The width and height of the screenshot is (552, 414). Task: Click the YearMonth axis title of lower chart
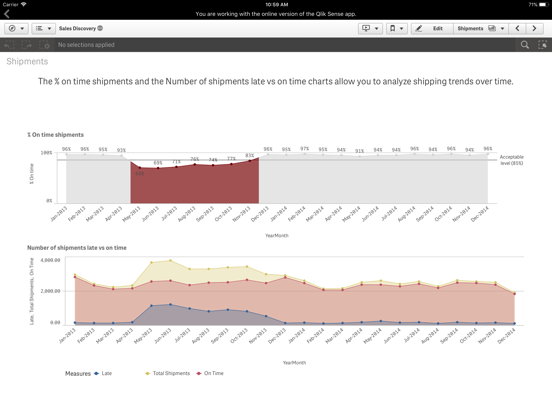tap(294, 363)
